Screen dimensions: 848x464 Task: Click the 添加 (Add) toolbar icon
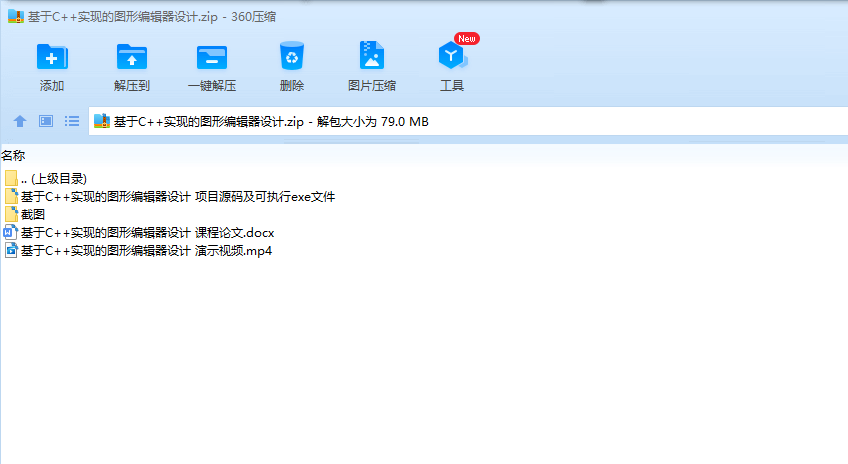coord(52,56)
